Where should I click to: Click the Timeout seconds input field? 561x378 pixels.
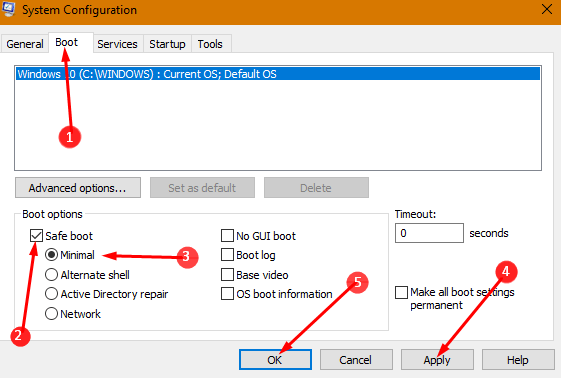pos(429,233)
